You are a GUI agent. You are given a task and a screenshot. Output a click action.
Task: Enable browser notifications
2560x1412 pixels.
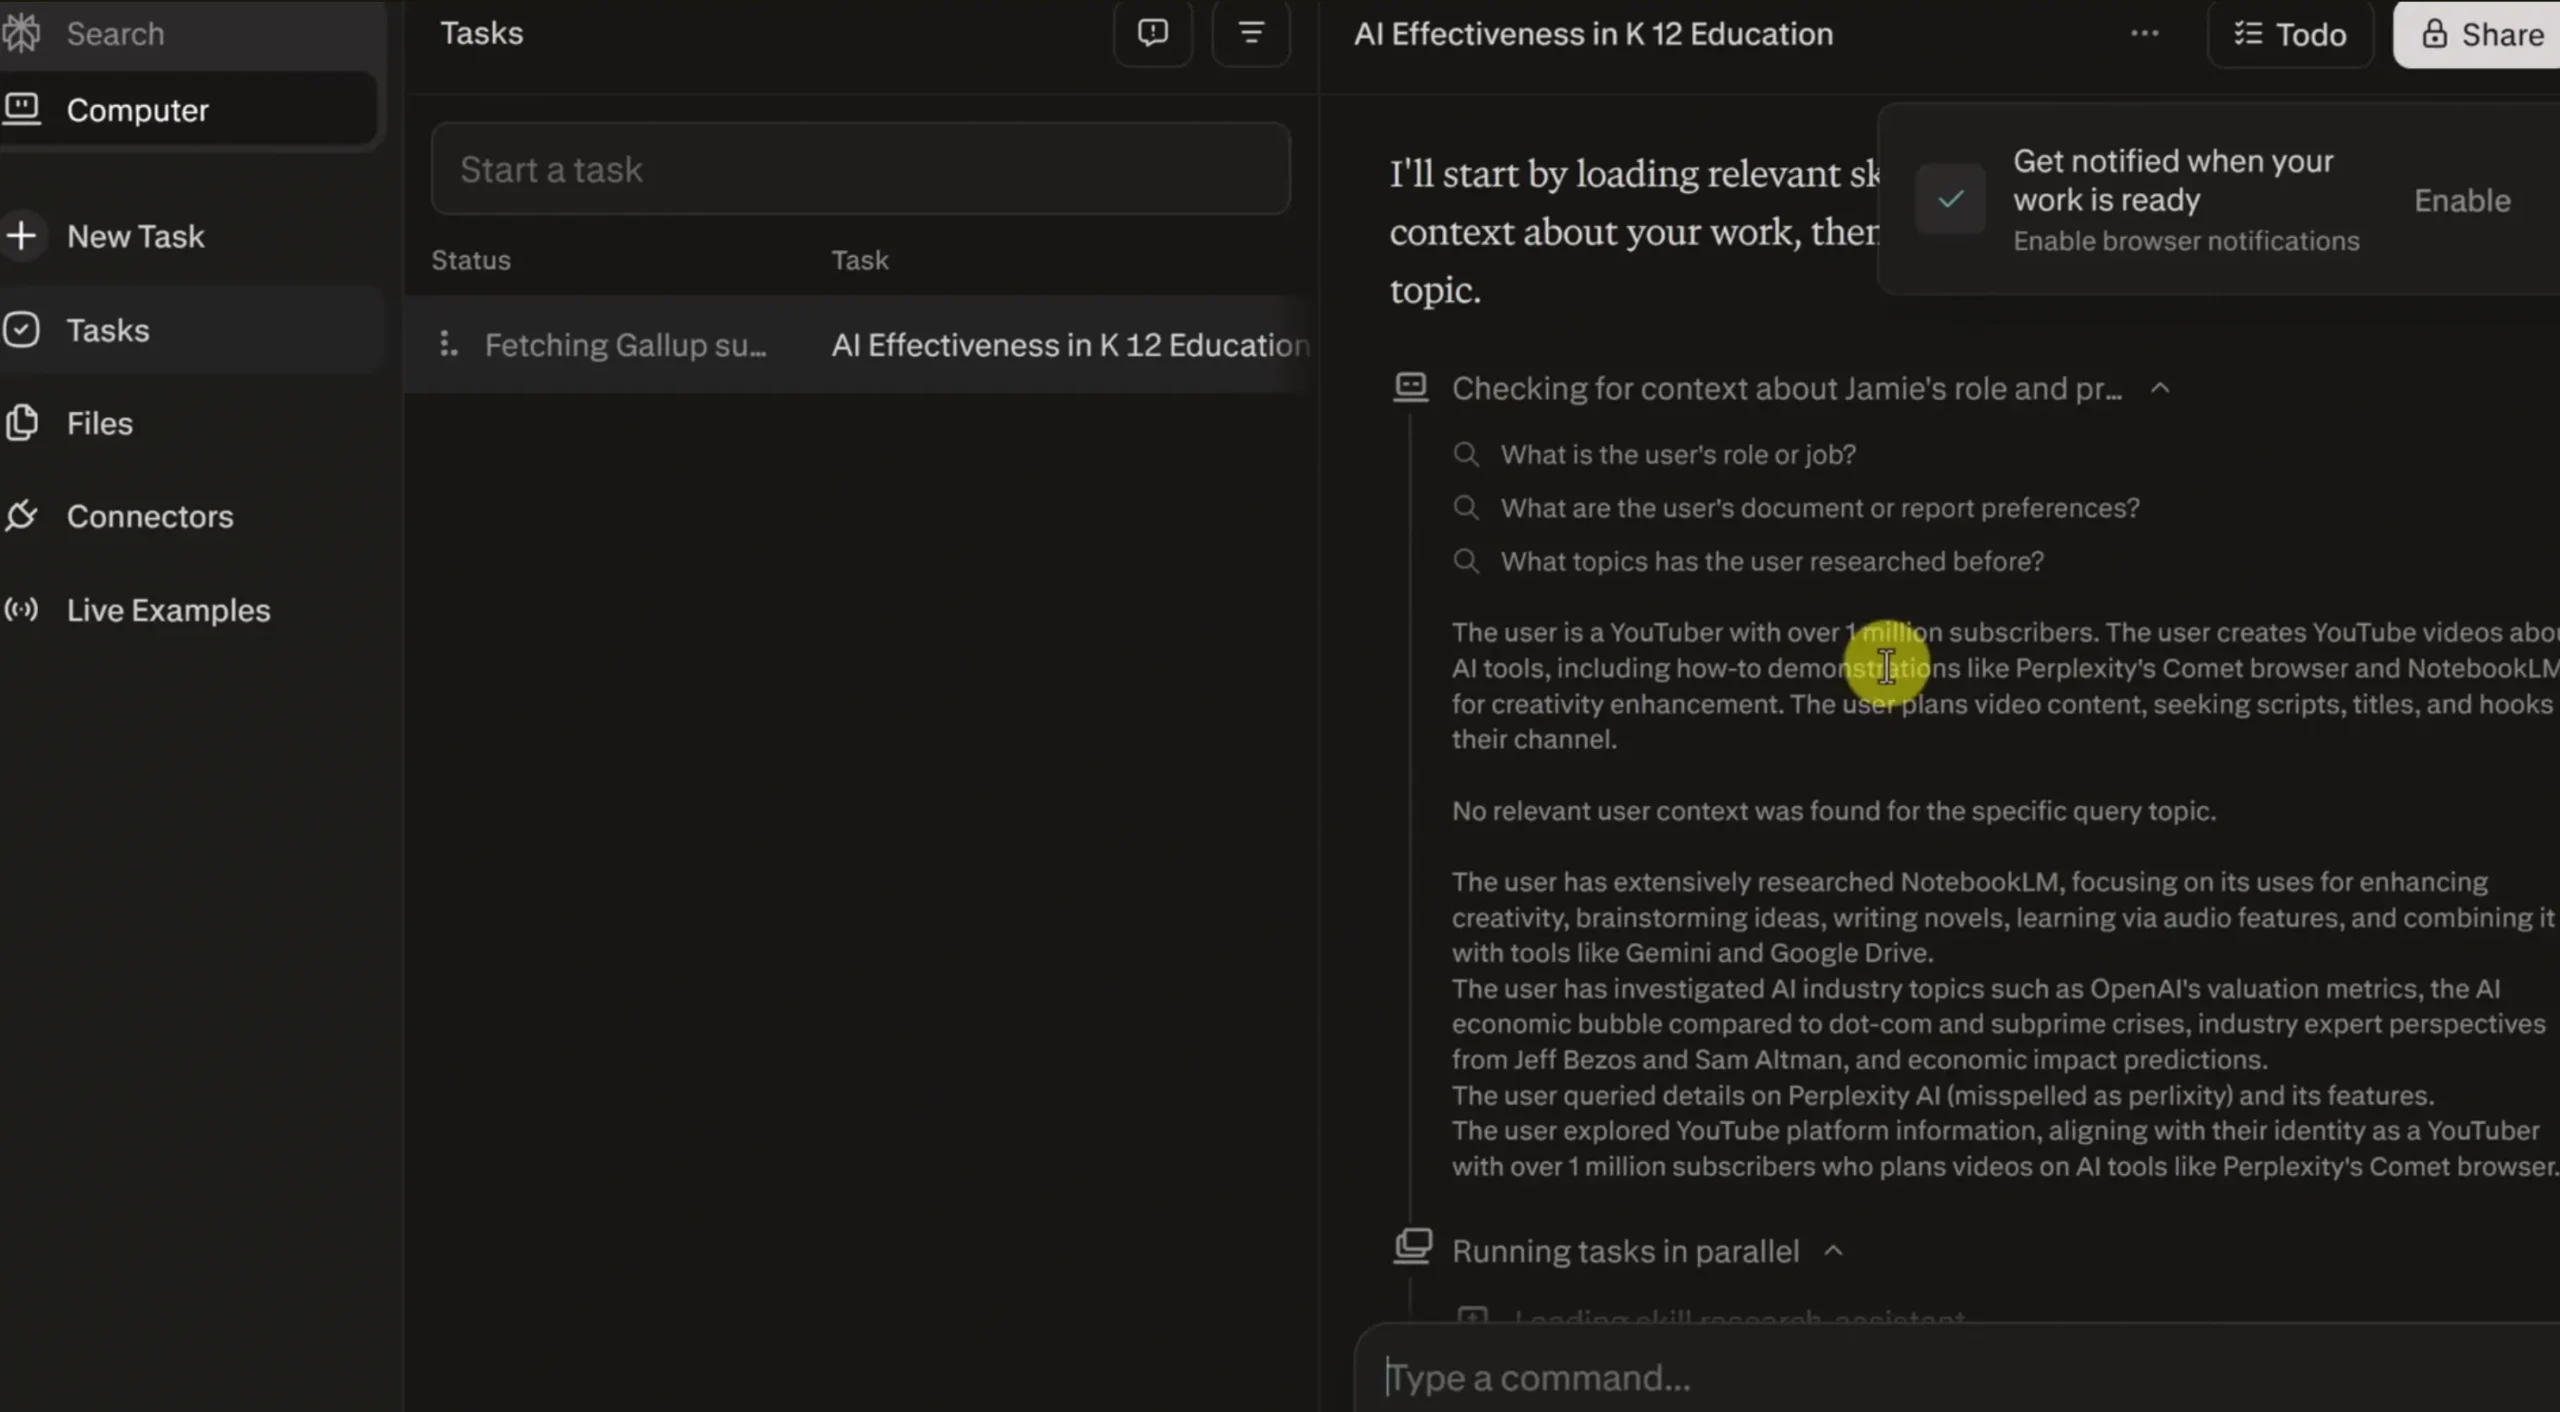point(2462,200)
